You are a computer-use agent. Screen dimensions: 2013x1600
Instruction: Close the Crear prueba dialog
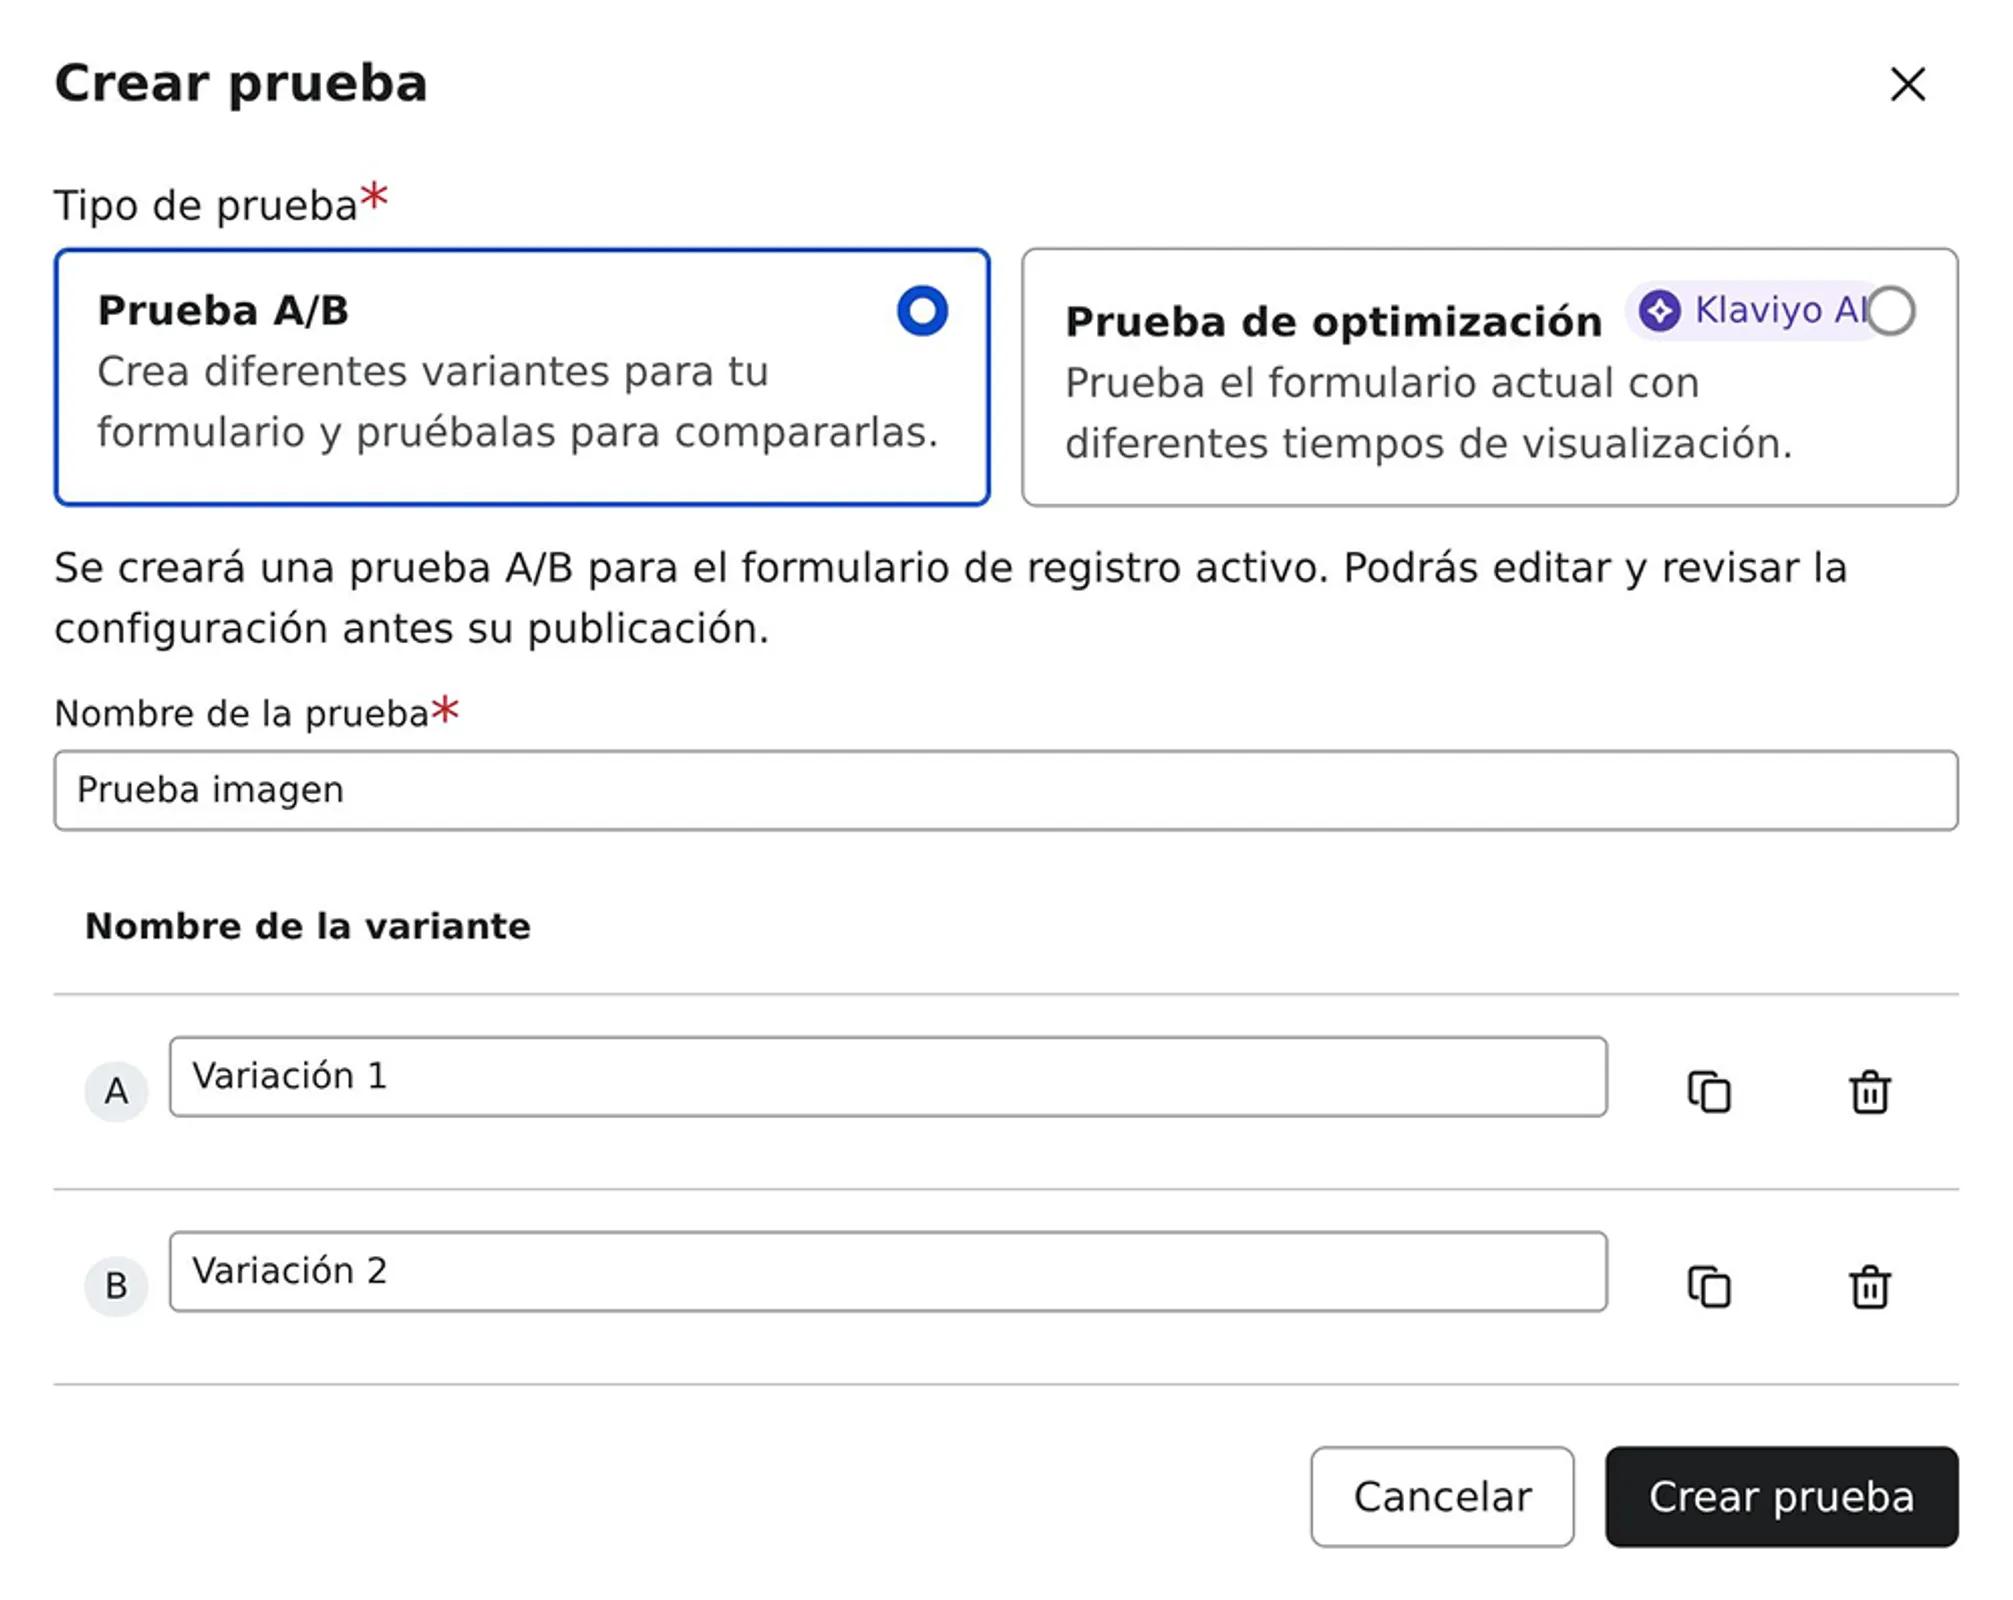[x=1907, y=84]
